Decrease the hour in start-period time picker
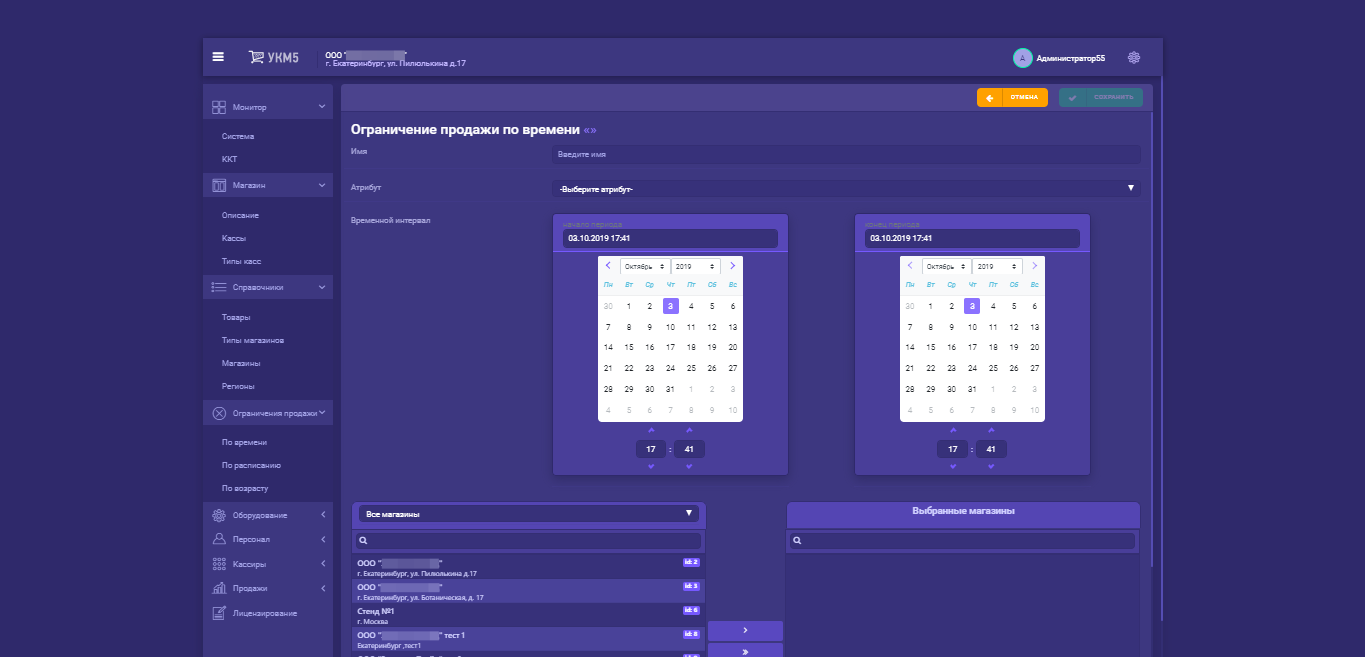Viewport: 1365px width, 657px height. click(651, 467)
